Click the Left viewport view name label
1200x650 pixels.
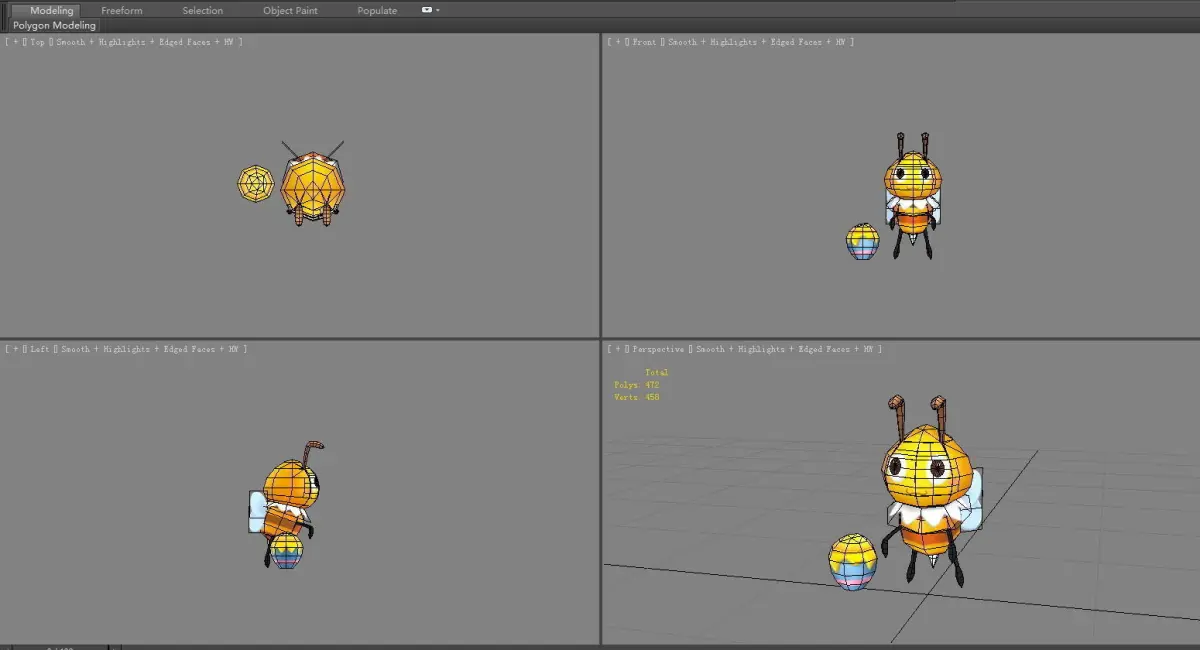pyautogui.click(x=40, y=349)
